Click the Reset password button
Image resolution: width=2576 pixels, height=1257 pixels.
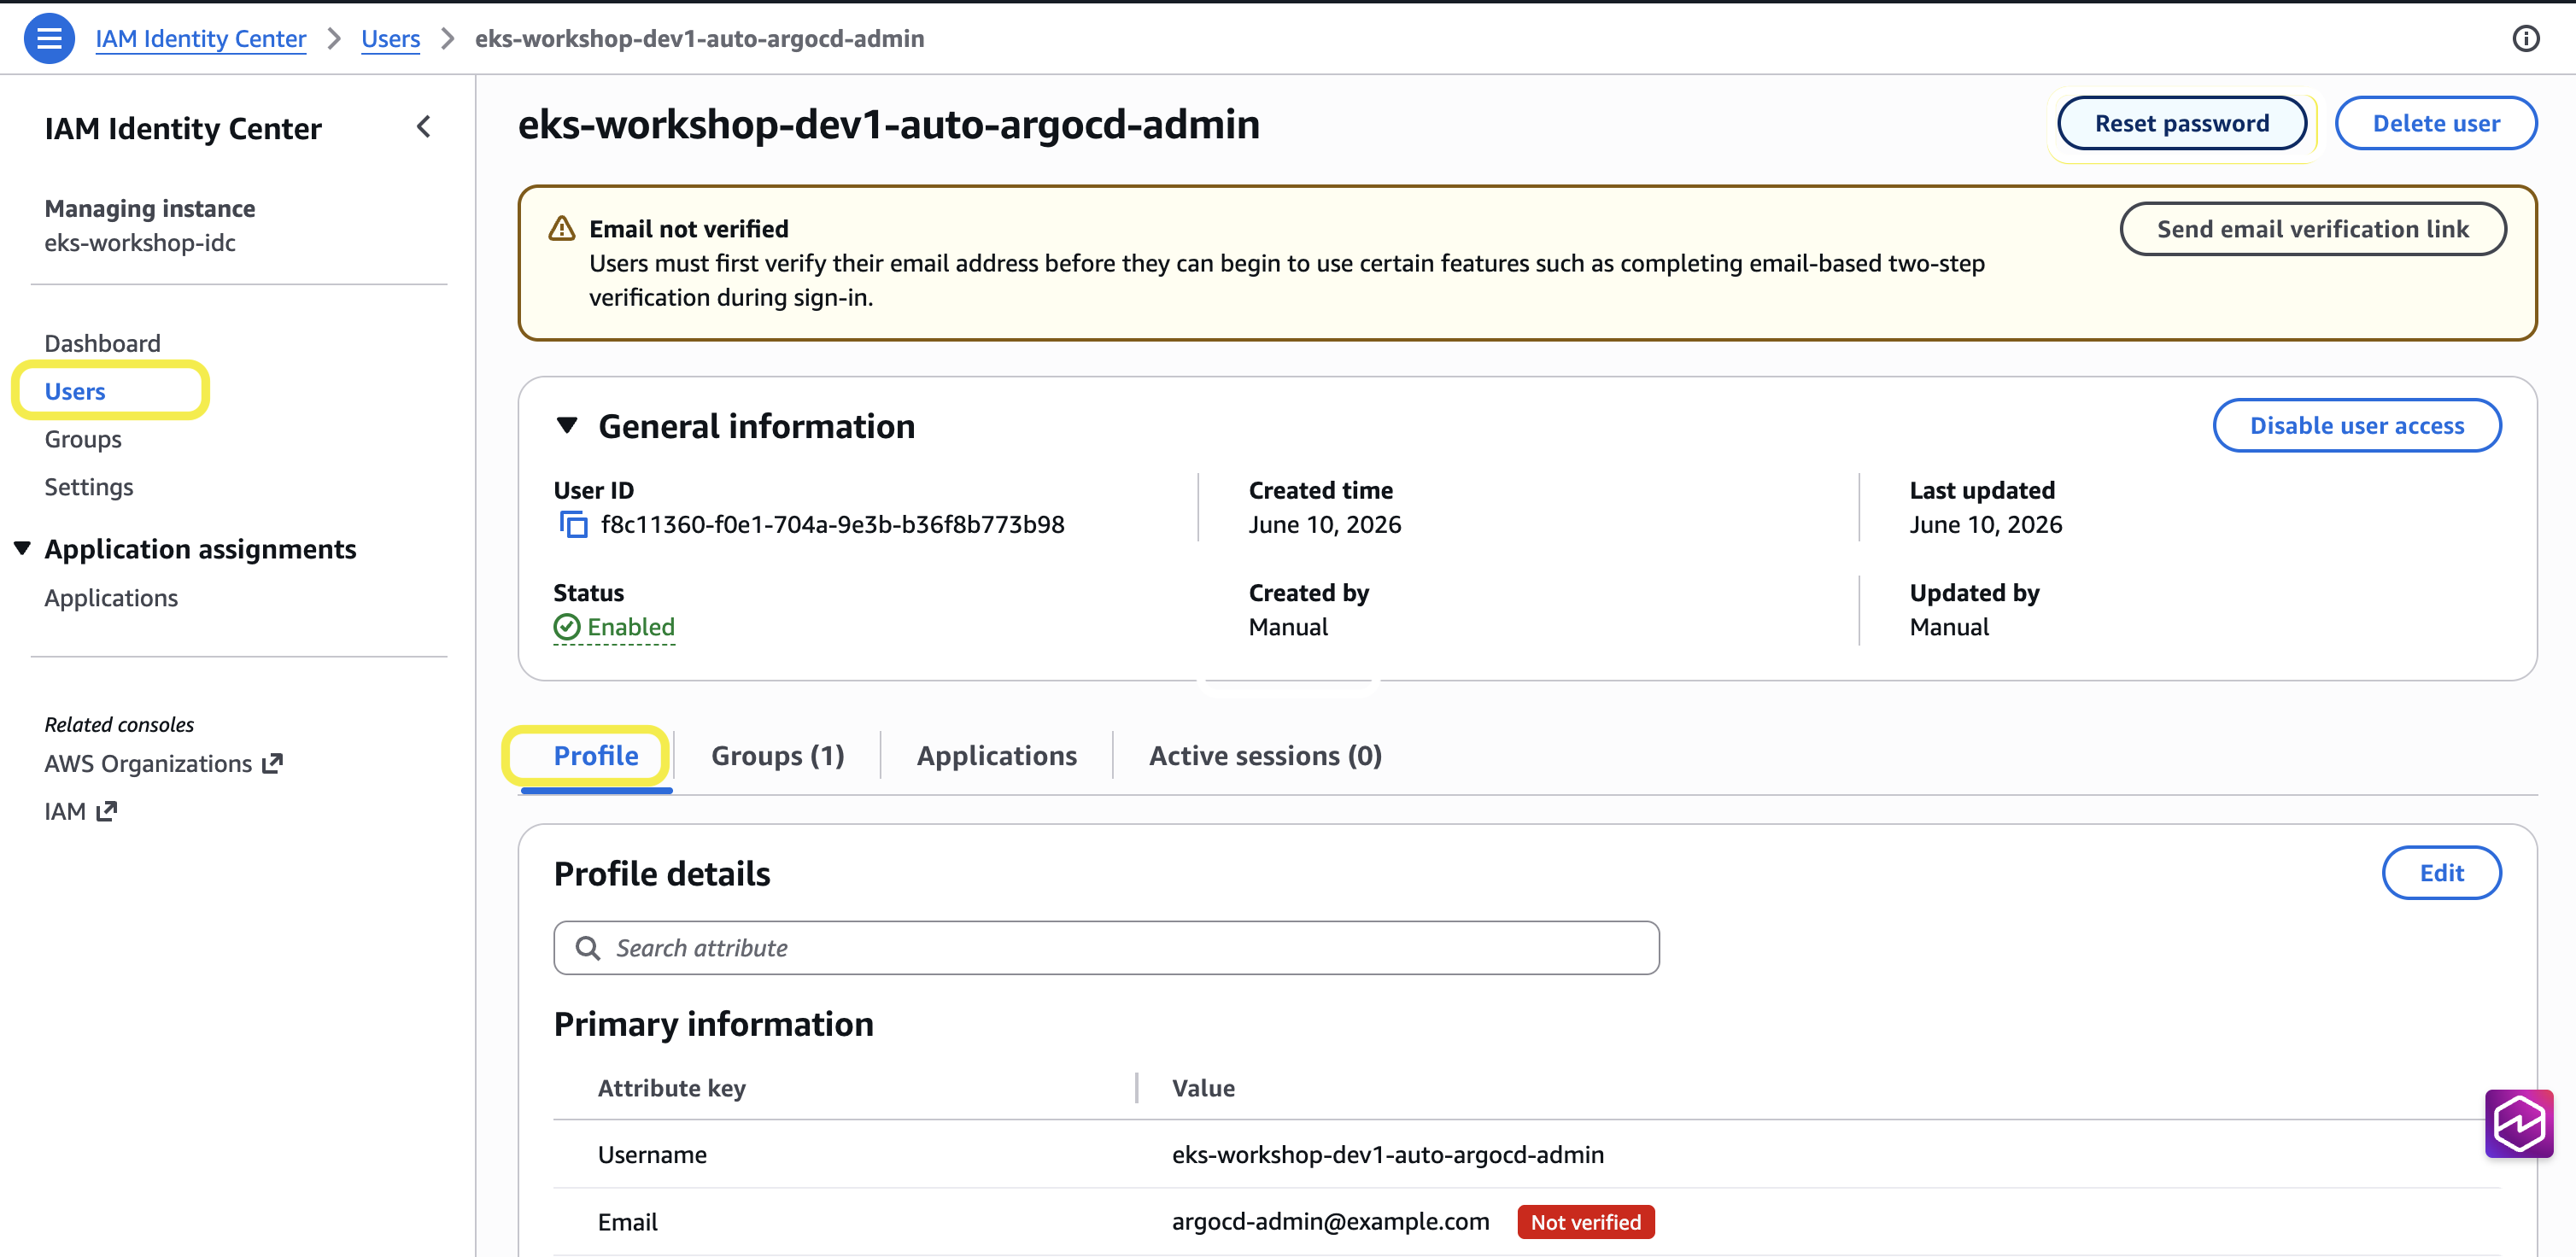point(2181,123)
